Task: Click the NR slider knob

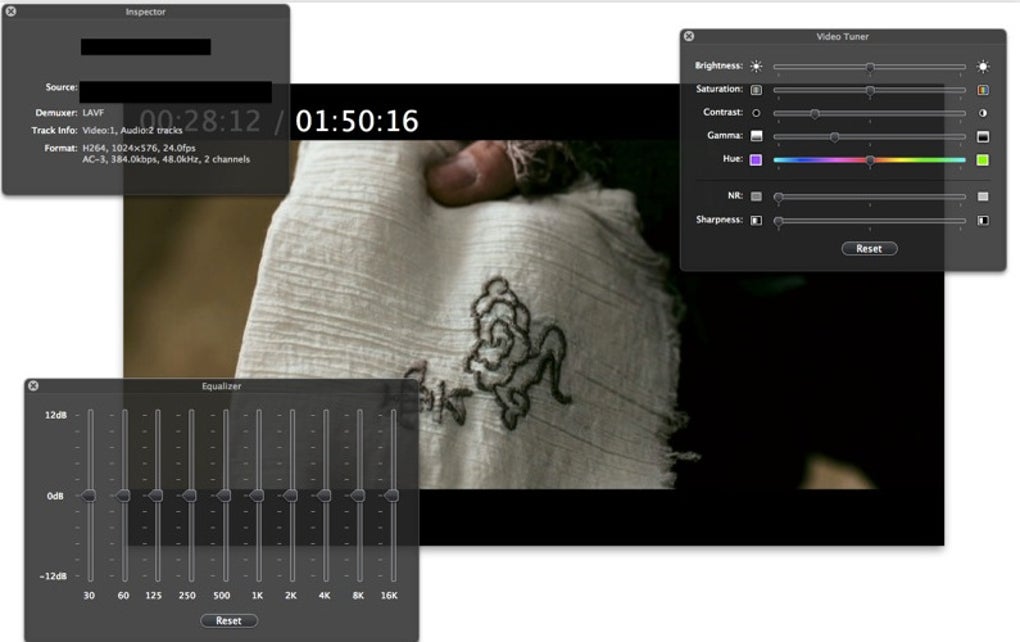Action: (x=779, y=197)
